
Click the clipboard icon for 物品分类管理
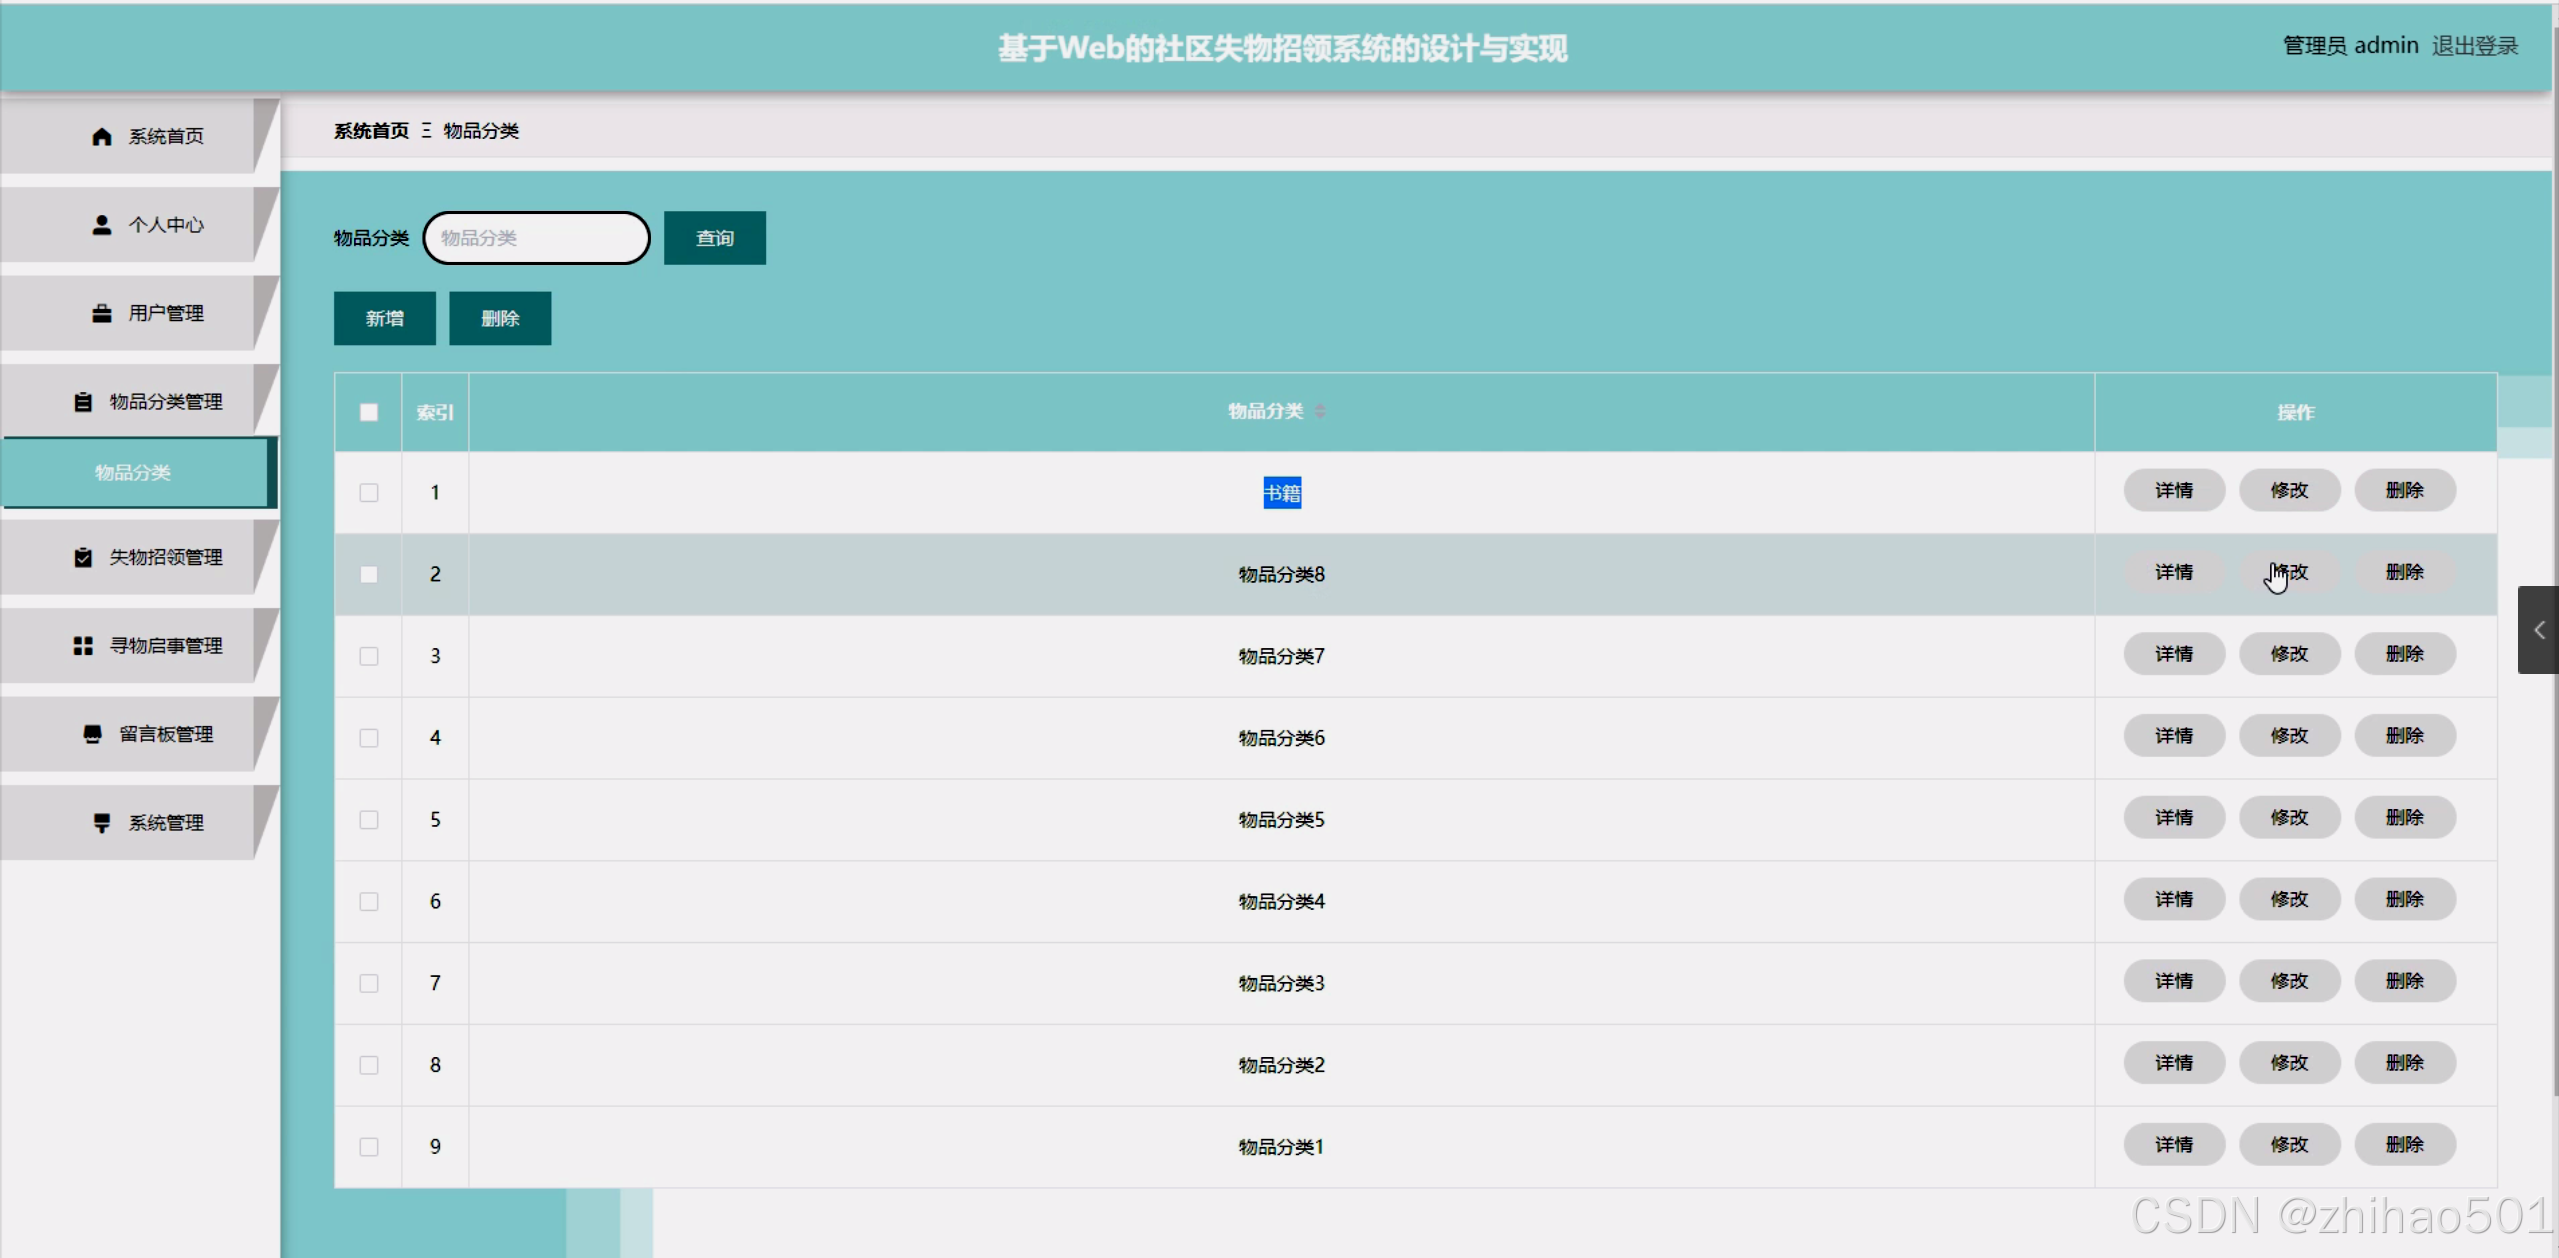pos(83,402)
